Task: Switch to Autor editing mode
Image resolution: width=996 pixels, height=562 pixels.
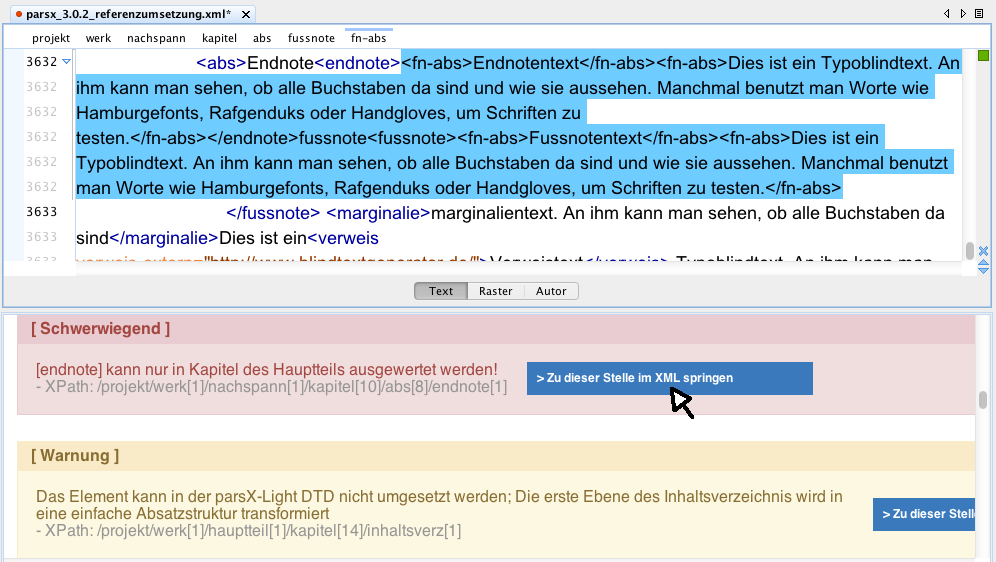Action: 551,291
